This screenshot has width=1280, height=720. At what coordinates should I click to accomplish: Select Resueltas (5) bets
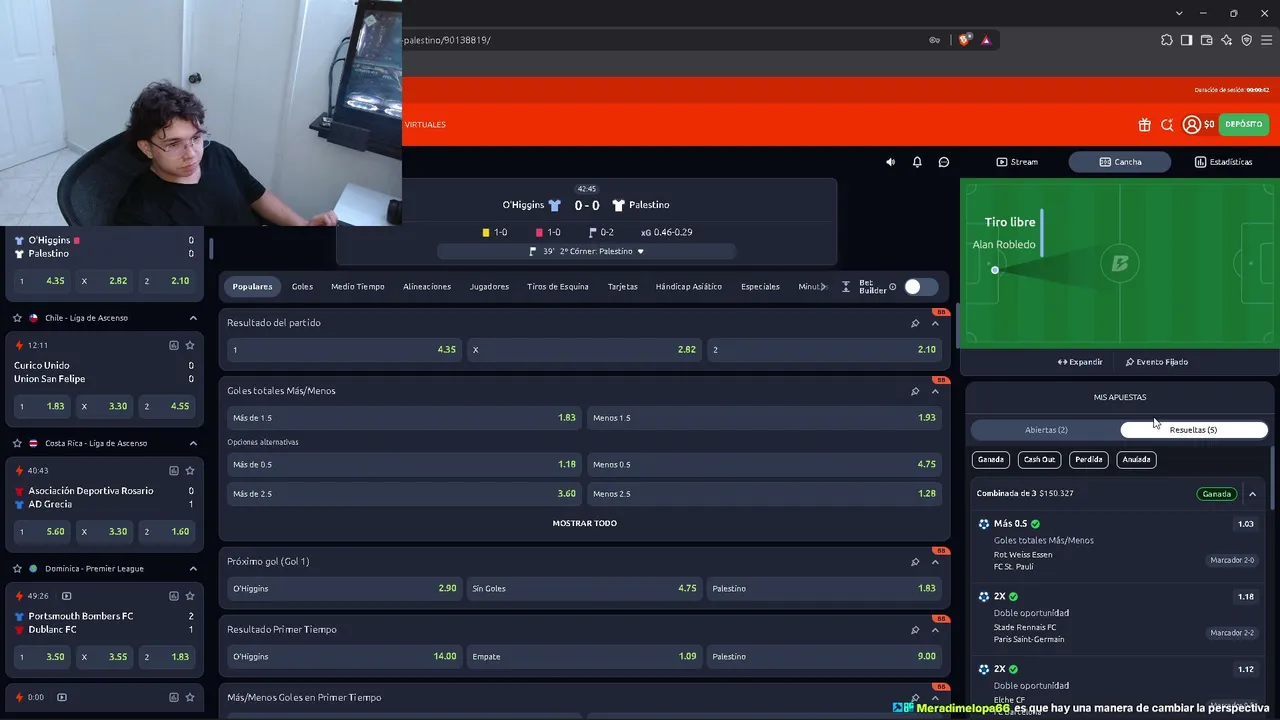coord(1194,430)
